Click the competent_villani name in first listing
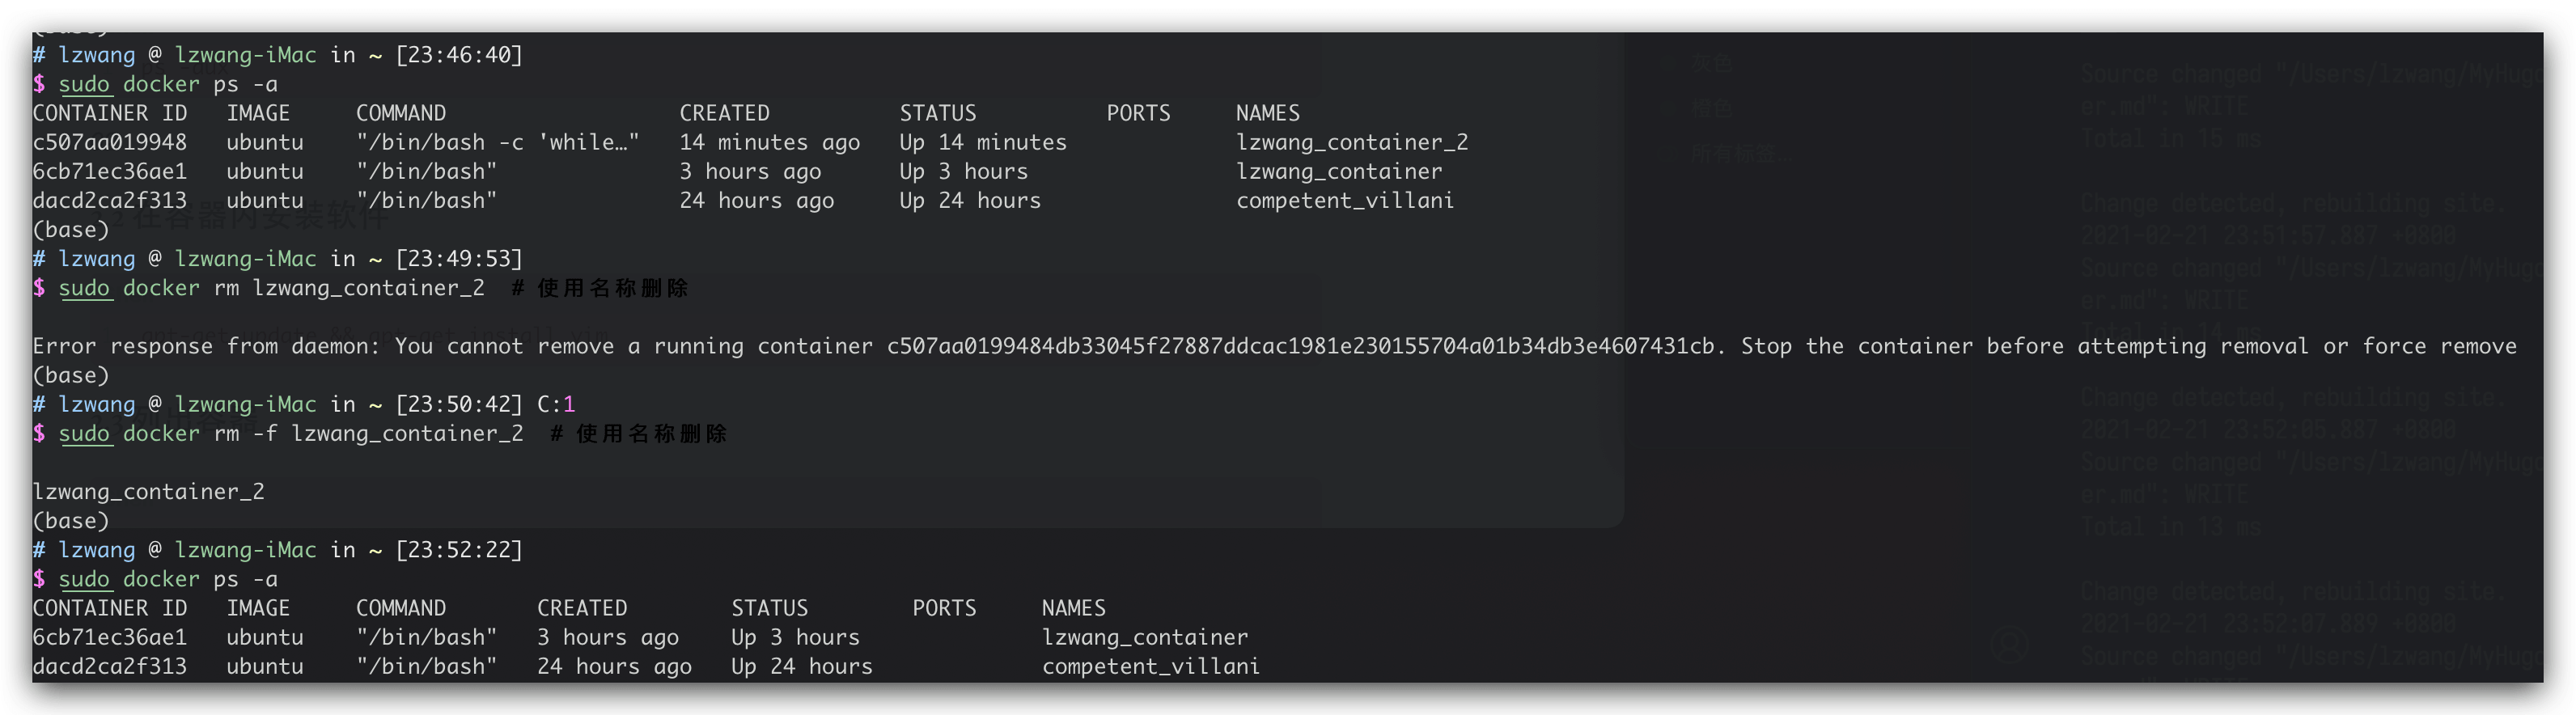The width and height of the screenshot is (2576, 715). tap(1345, 200)
